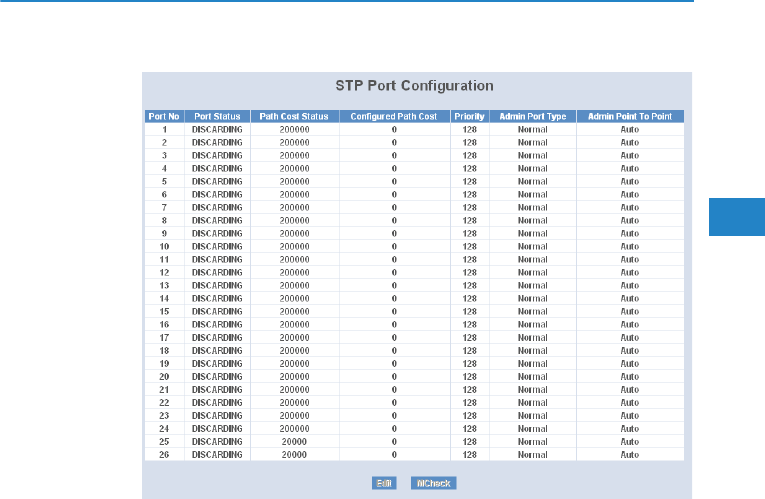Click Auto point-to-point for port 21
The height and width of the screenshot is (499, 765).
630,389
